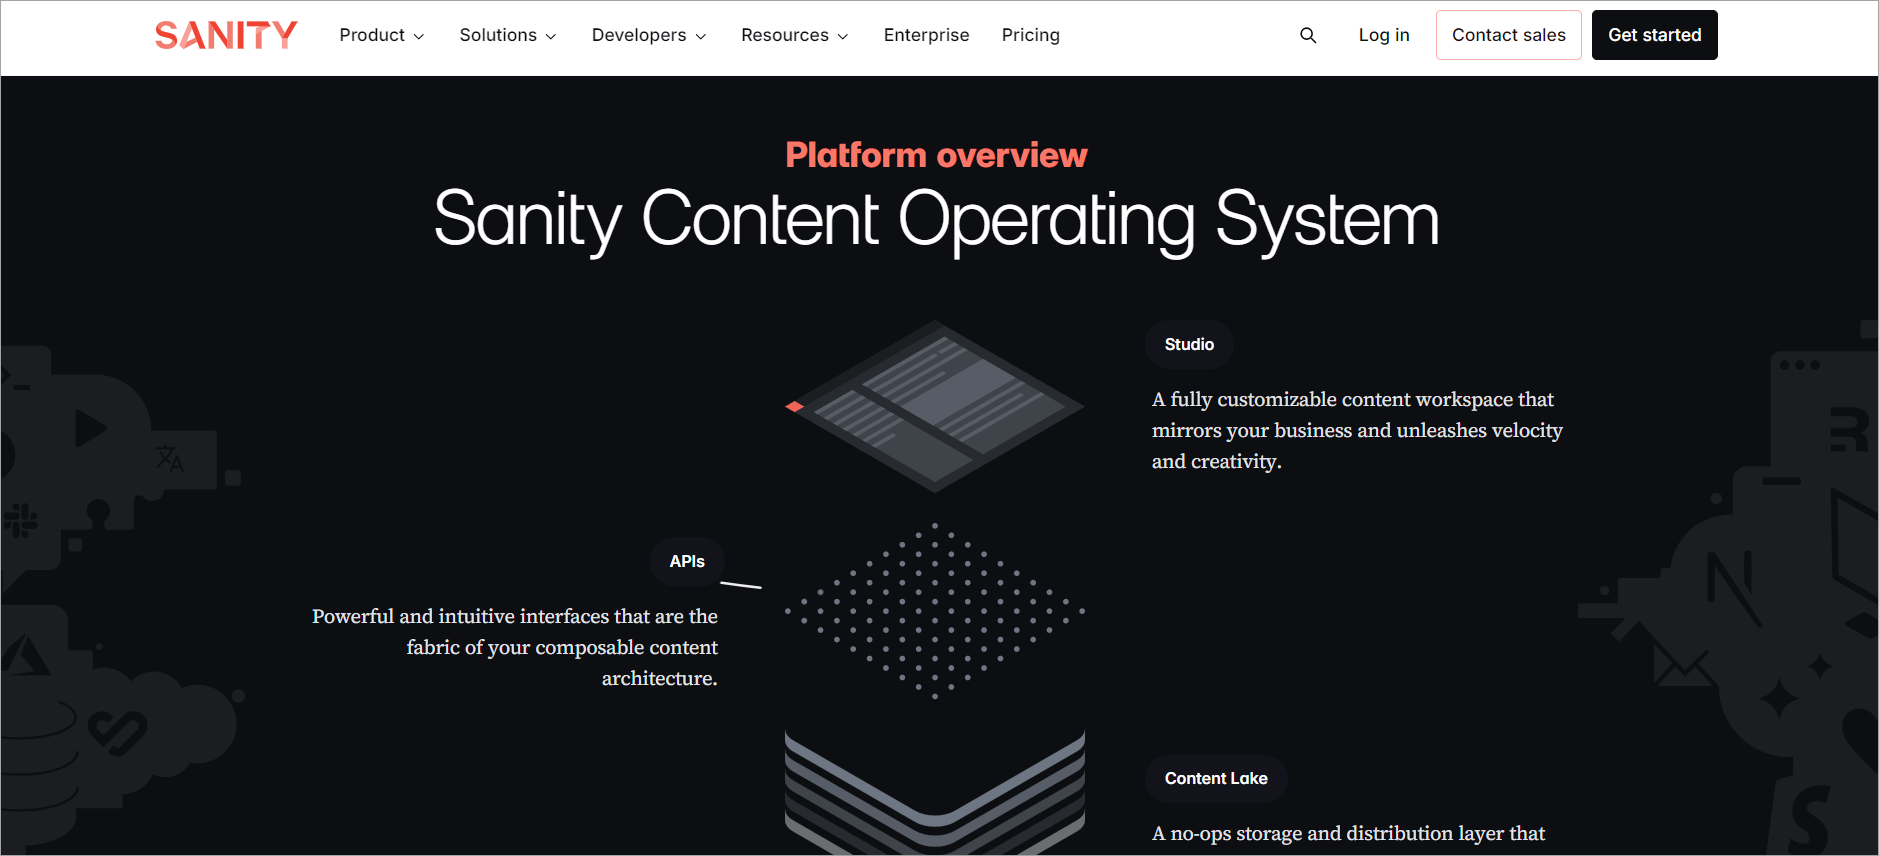Expand the Solutions menu
The height and width of the screenshot is (856, 1879).
[508, 35]
